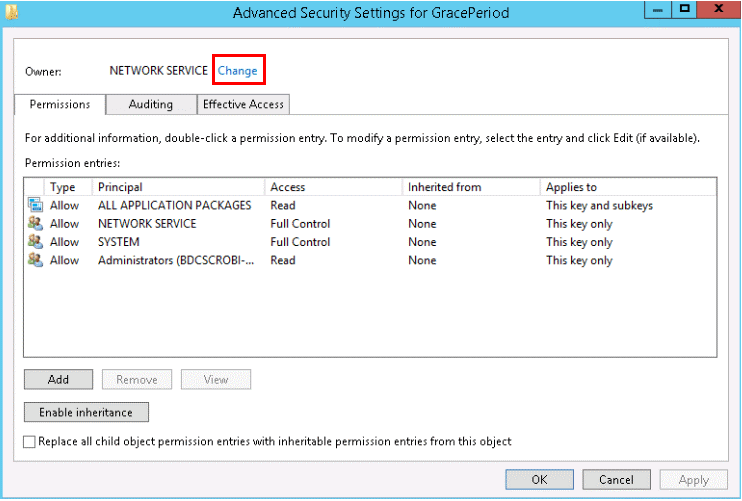Maximize the Advanced Security Settings window
742x501 pixels.
coord(684,9)
